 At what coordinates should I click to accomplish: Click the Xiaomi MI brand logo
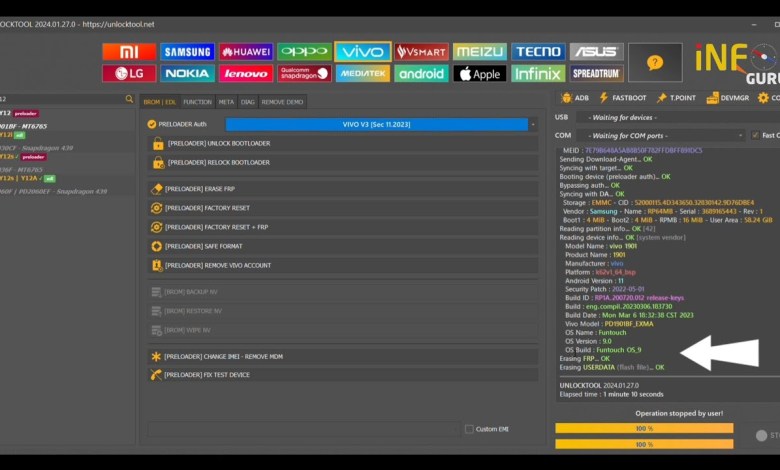(x=129, y=52)
